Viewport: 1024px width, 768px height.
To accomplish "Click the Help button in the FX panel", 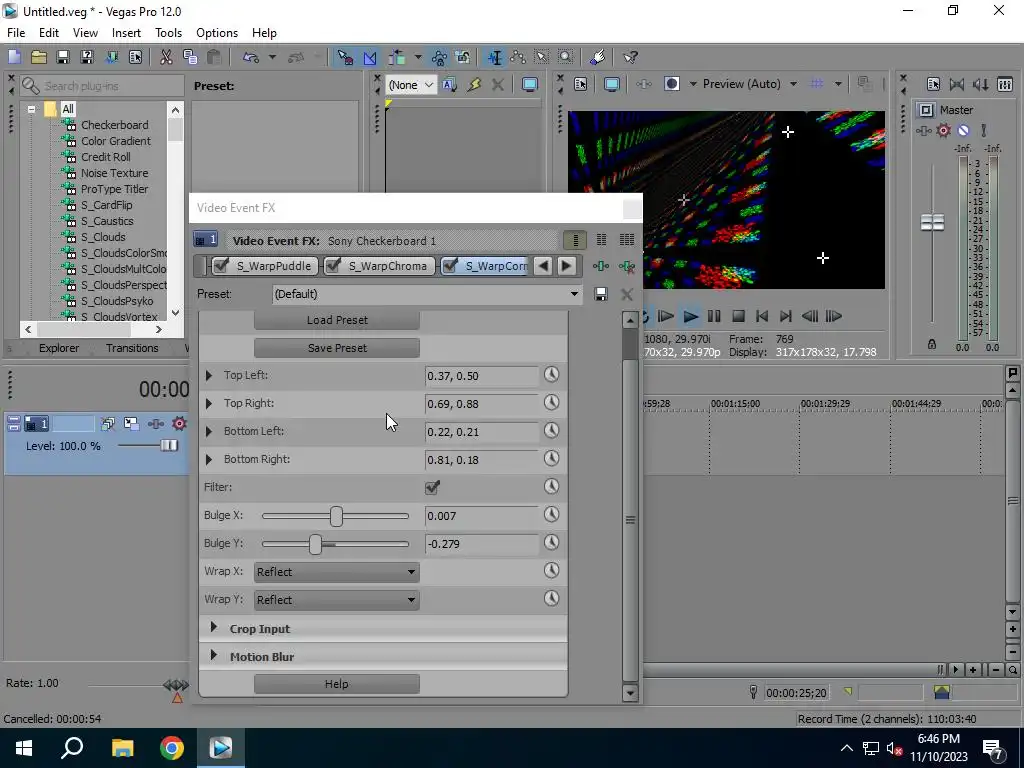I will point(337,684).
